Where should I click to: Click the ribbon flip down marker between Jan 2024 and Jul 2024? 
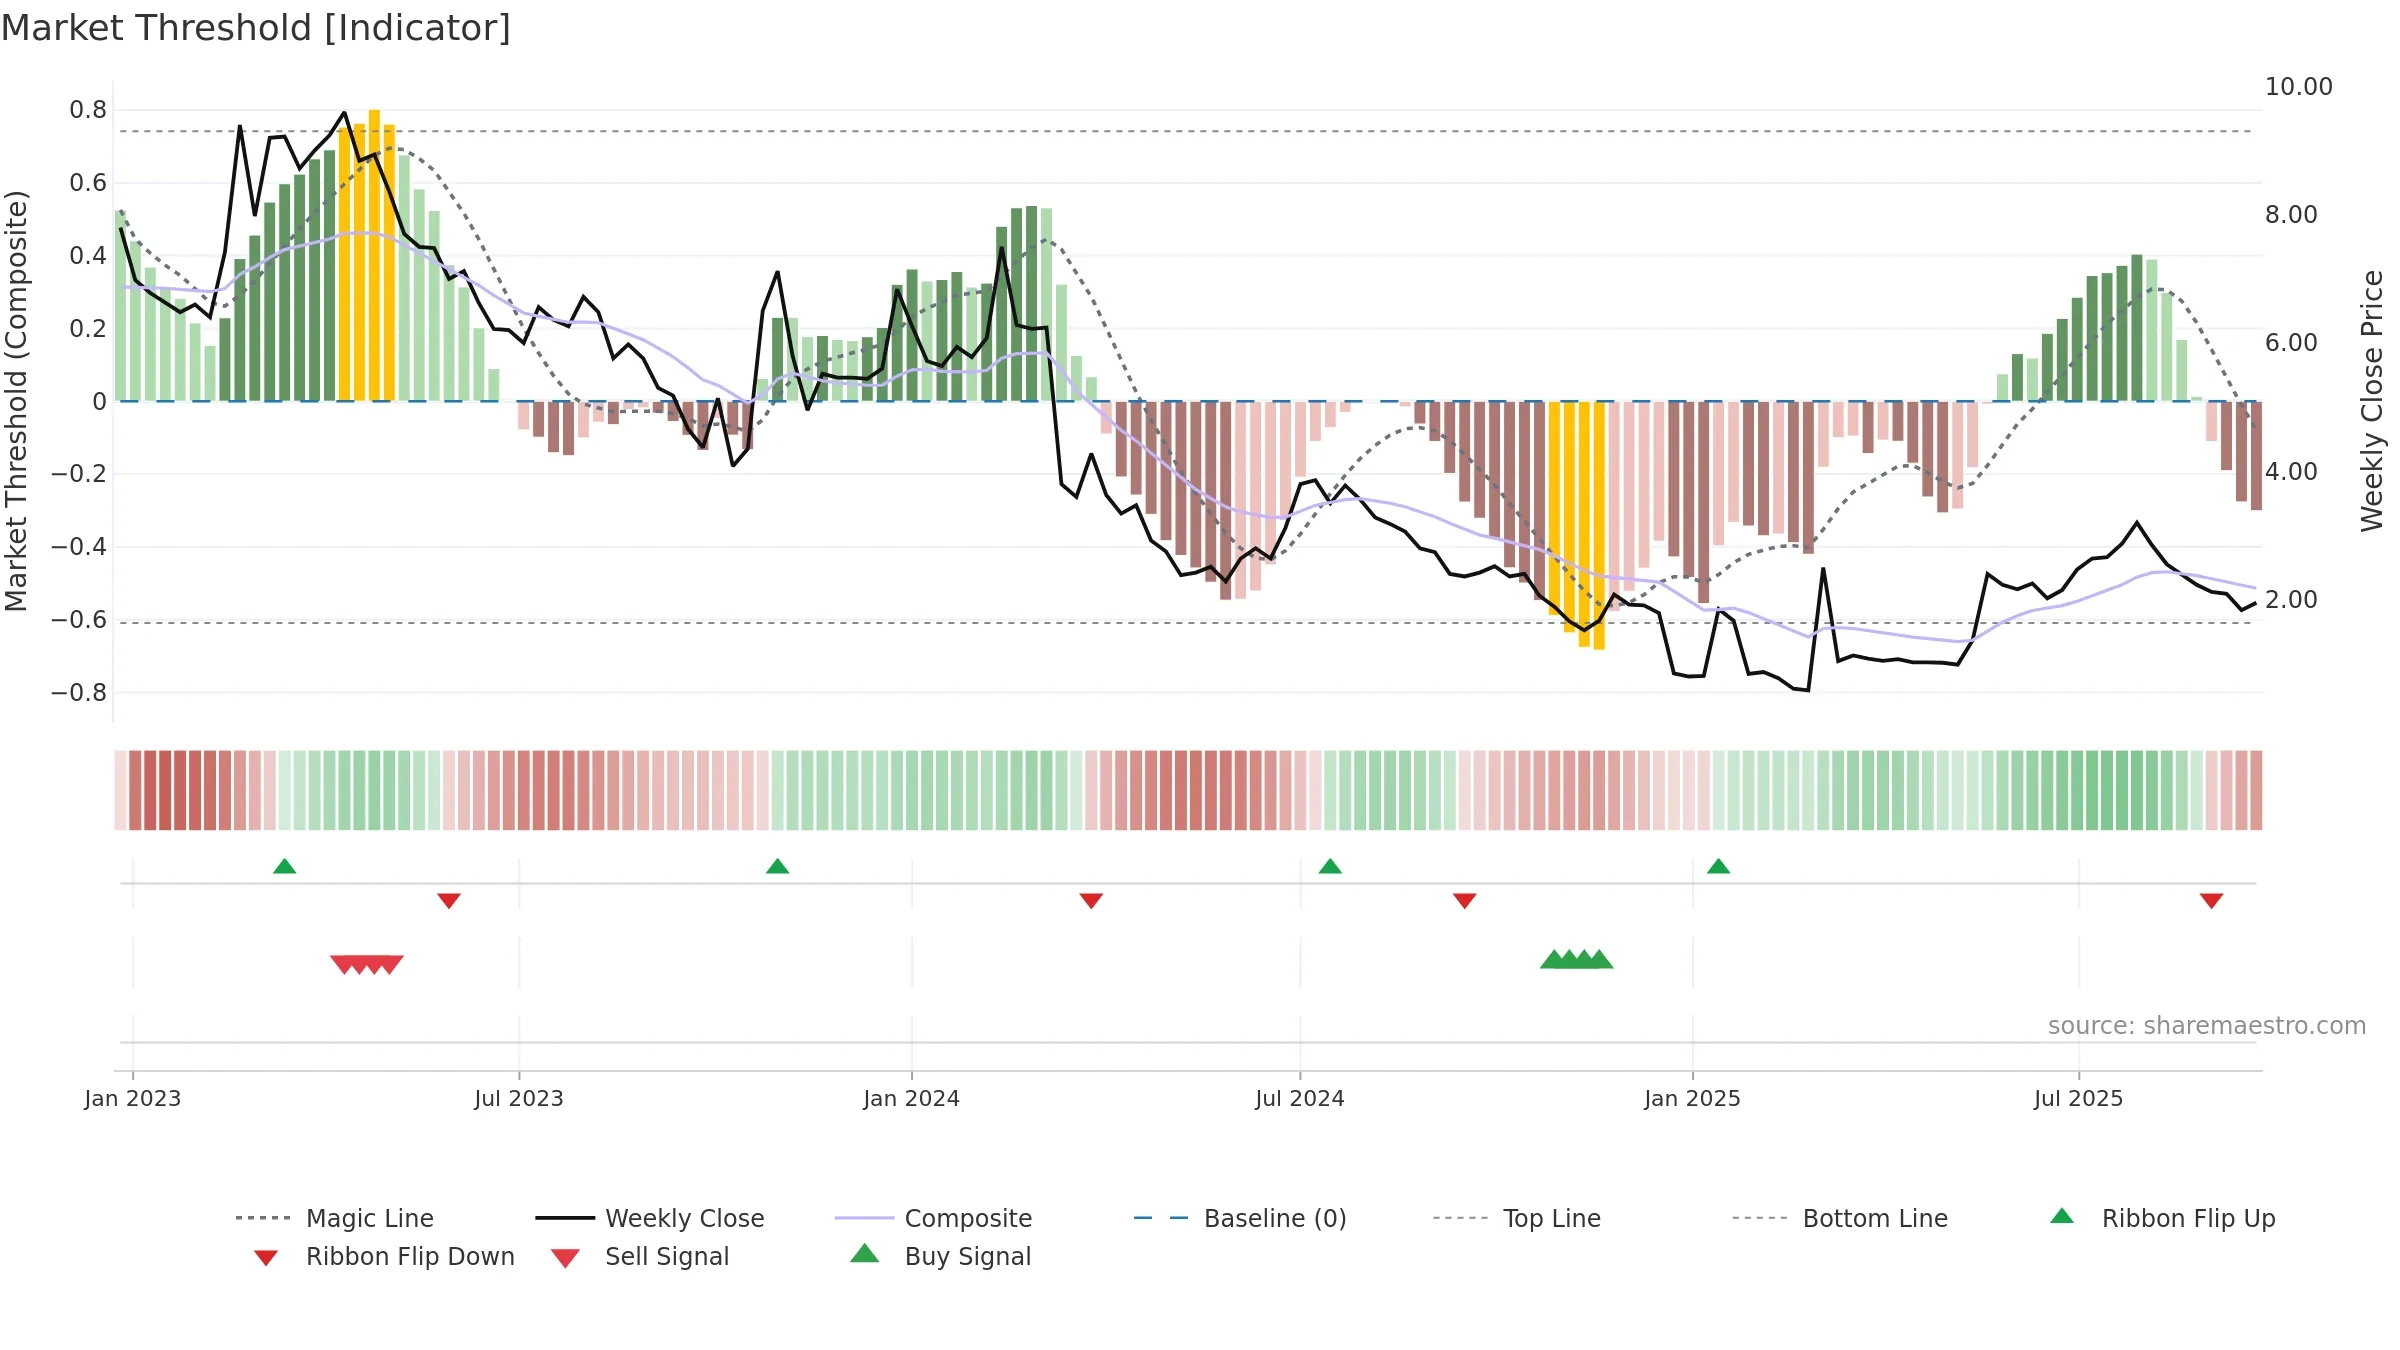click(1091, 901)
